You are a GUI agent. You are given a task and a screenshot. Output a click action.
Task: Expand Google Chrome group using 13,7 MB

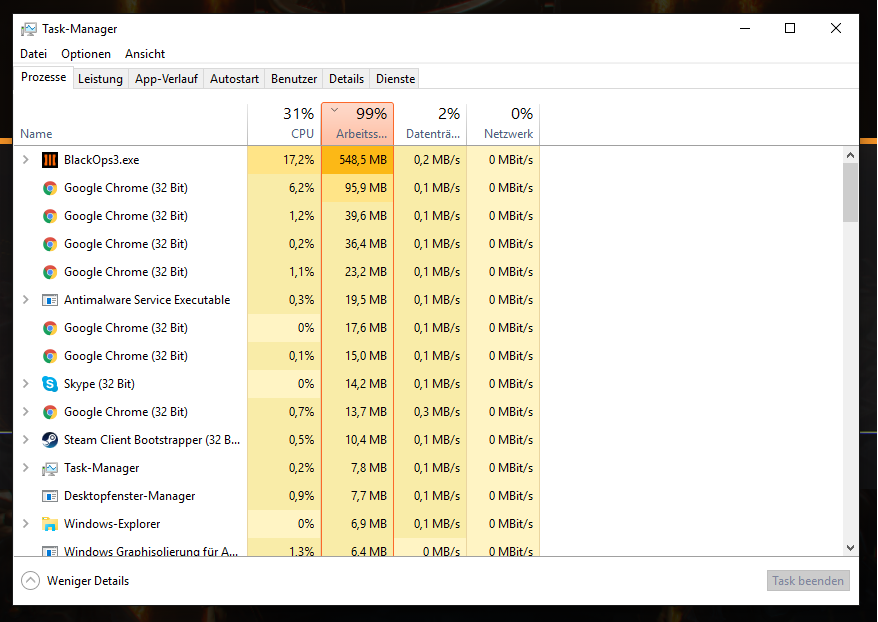(25, 411)
